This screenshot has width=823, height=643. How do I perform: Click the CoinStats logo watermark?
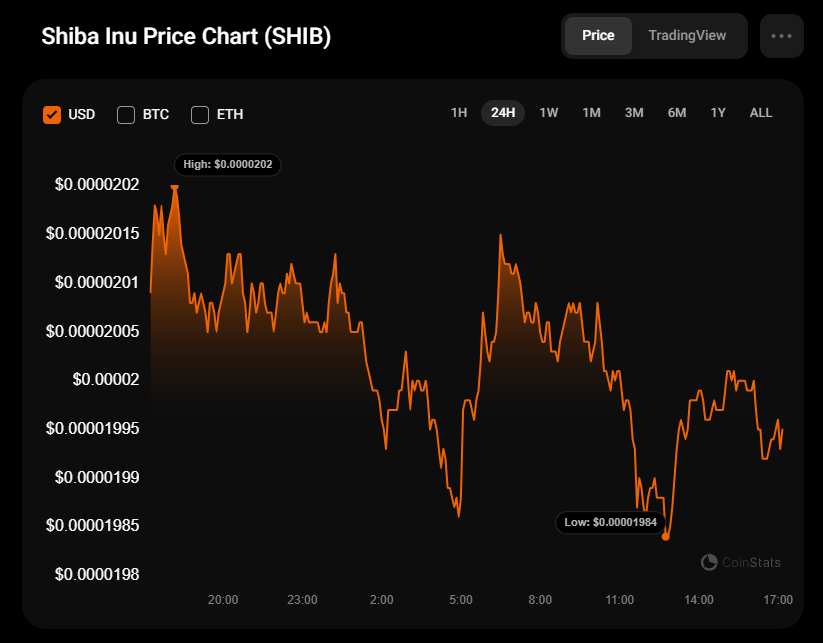click(742, 562)
